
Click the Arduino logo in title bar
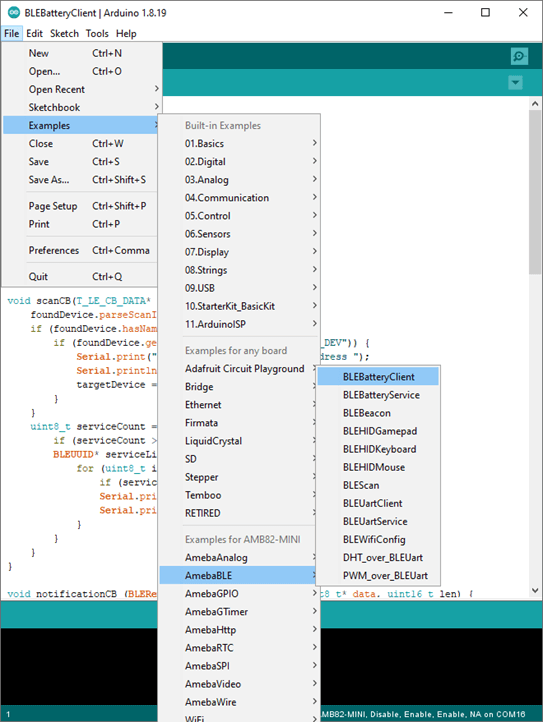tap(14, 13)
